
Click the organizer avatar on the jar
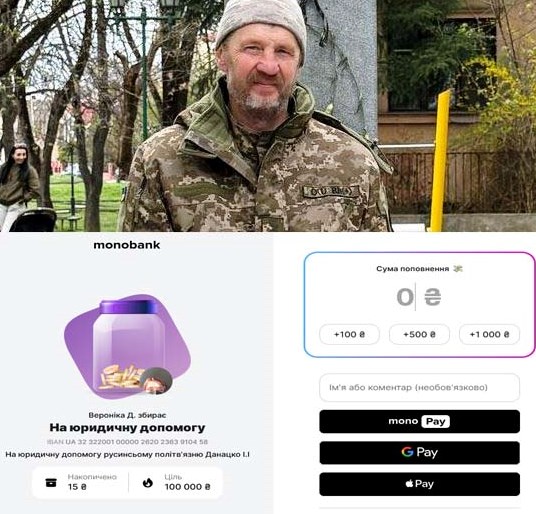[x=157, y=381]
